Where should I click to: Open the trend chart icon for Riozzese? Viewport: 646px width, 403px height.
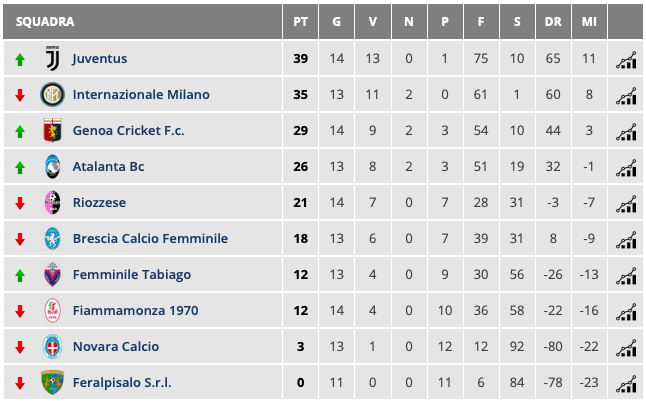pos(626,203)
